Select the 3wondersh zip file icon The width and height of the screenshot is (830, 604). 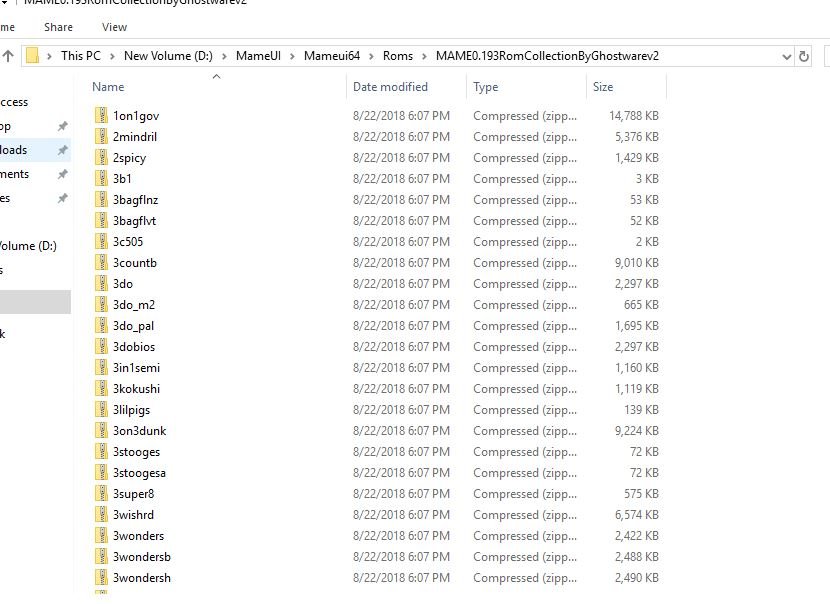pos(101,578)
